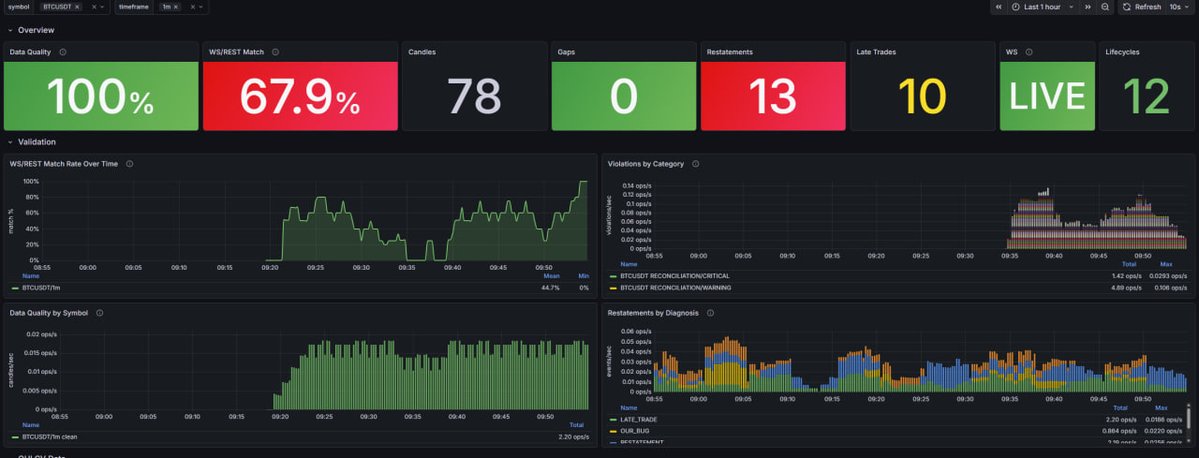Open the Late Trades panel title menu
This screenshot has width=1199, height=458.
(876, 52)
